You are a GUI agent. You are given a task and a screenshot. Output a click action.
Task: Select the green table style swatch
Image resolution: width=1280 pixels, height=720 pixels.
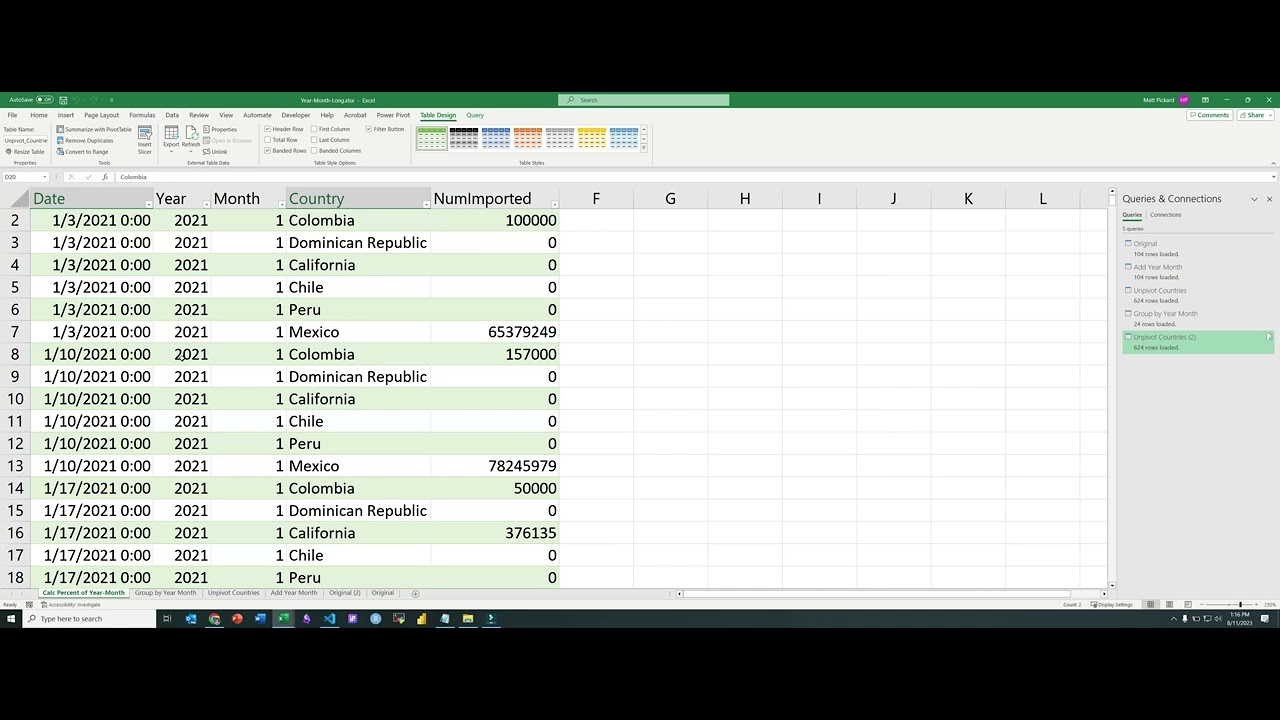coord(432,138)
